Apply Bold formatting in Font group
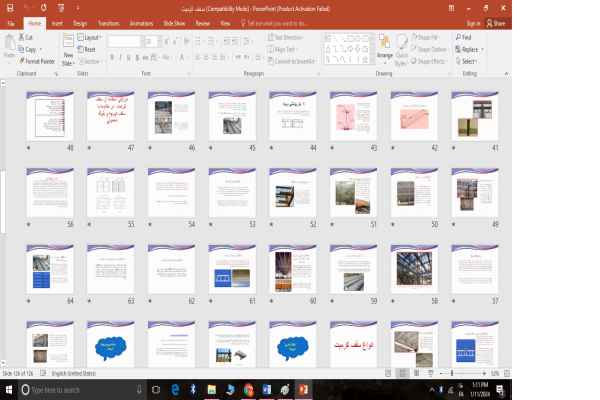This screenshot has height=400, width=600. [x=112, y=57]
